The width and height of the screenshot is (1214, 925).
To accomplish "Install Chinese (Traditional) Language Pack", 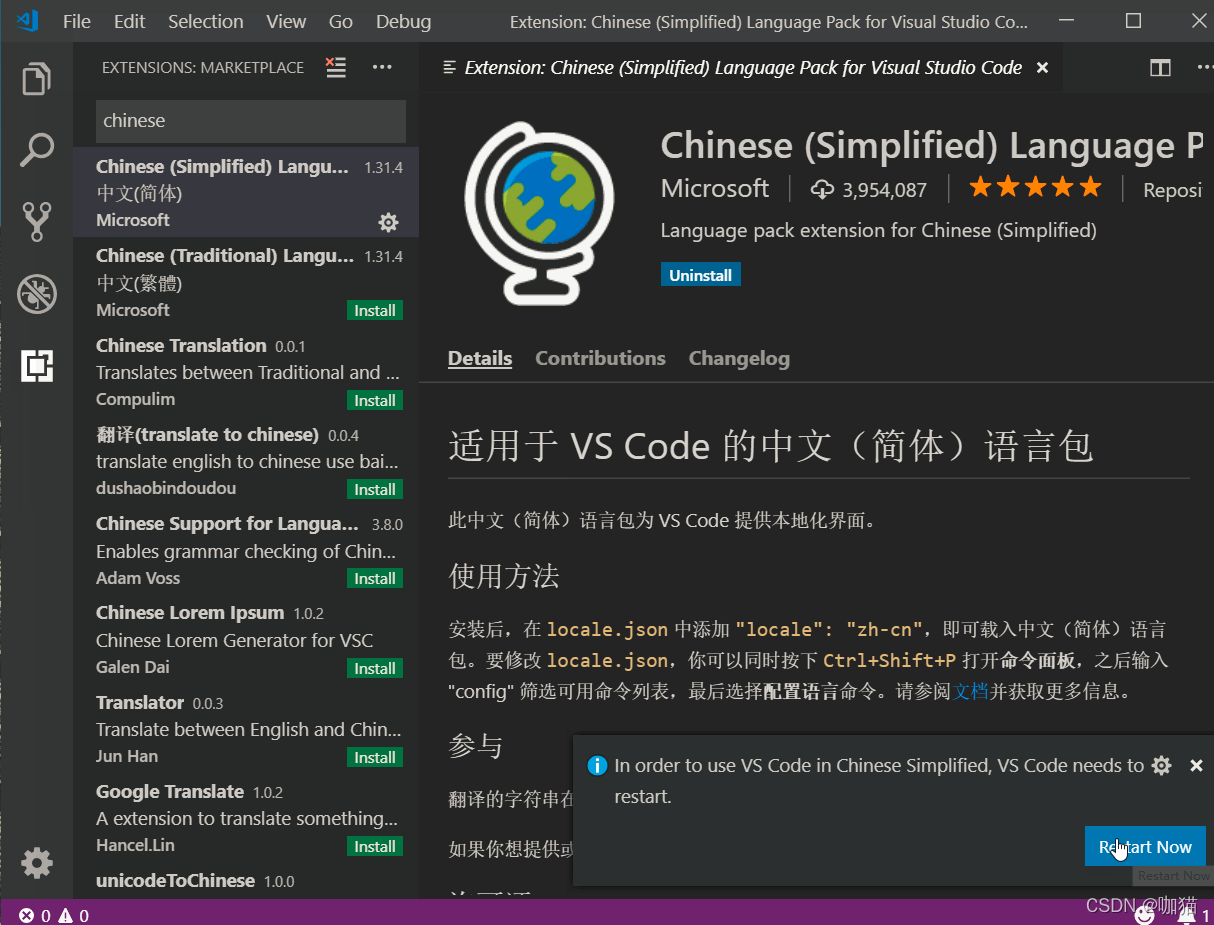I will (375, 311).
